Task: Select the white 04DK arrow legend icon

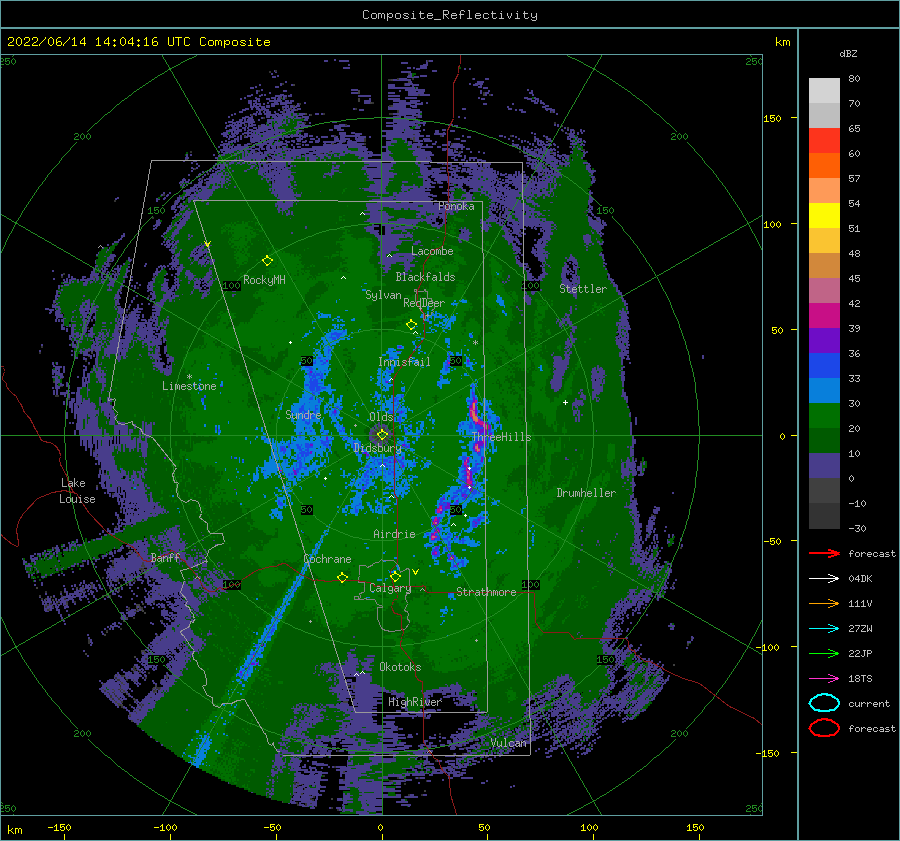Action: tap(824, 578)
